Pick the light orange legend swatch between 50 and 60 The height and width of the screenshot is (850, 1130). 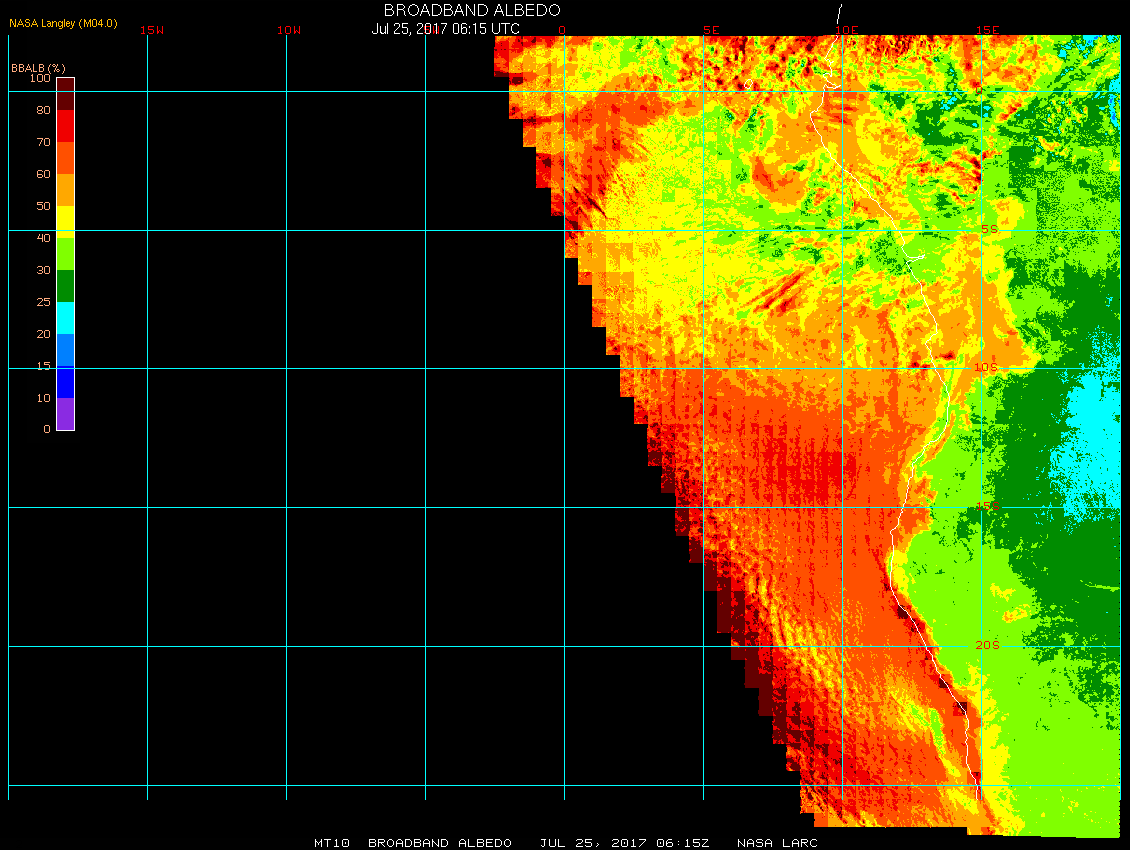[66, 190]
